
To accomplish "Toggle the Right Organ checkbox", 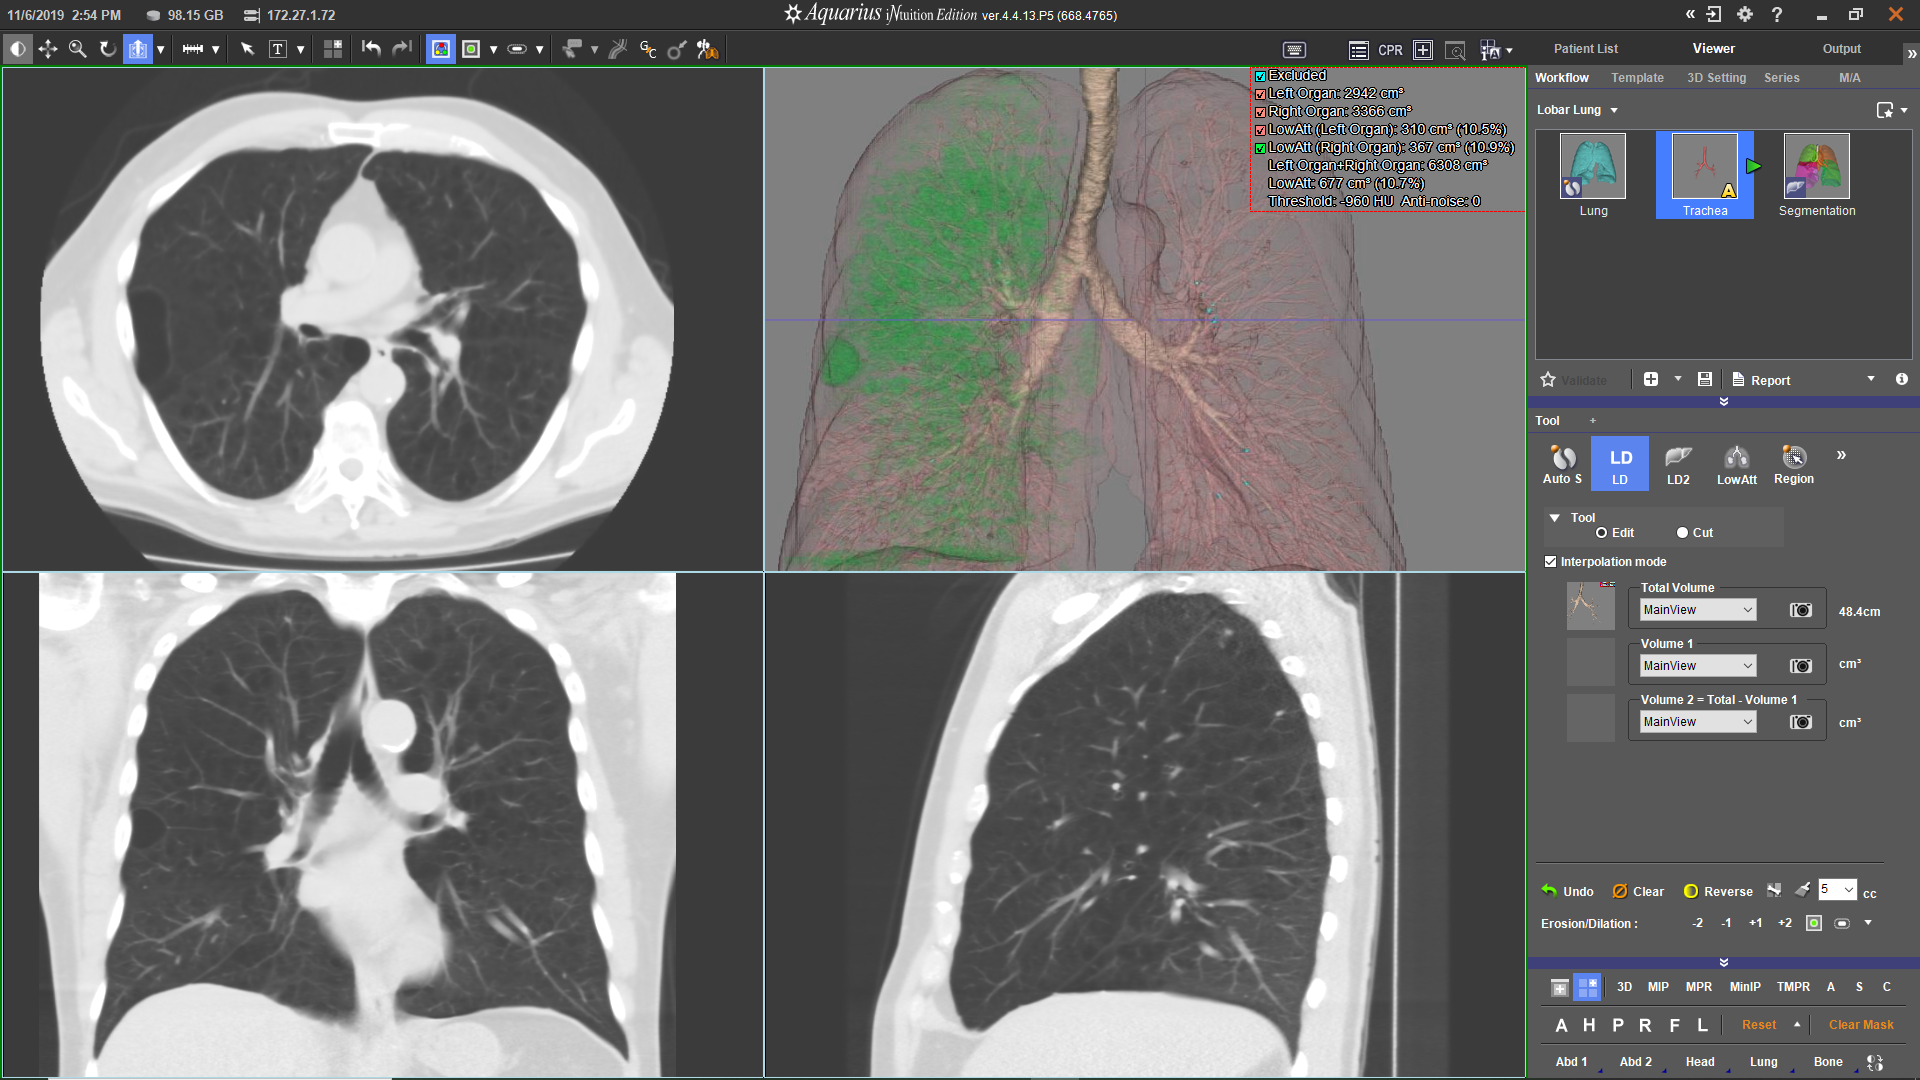I will pos(1260,112).
